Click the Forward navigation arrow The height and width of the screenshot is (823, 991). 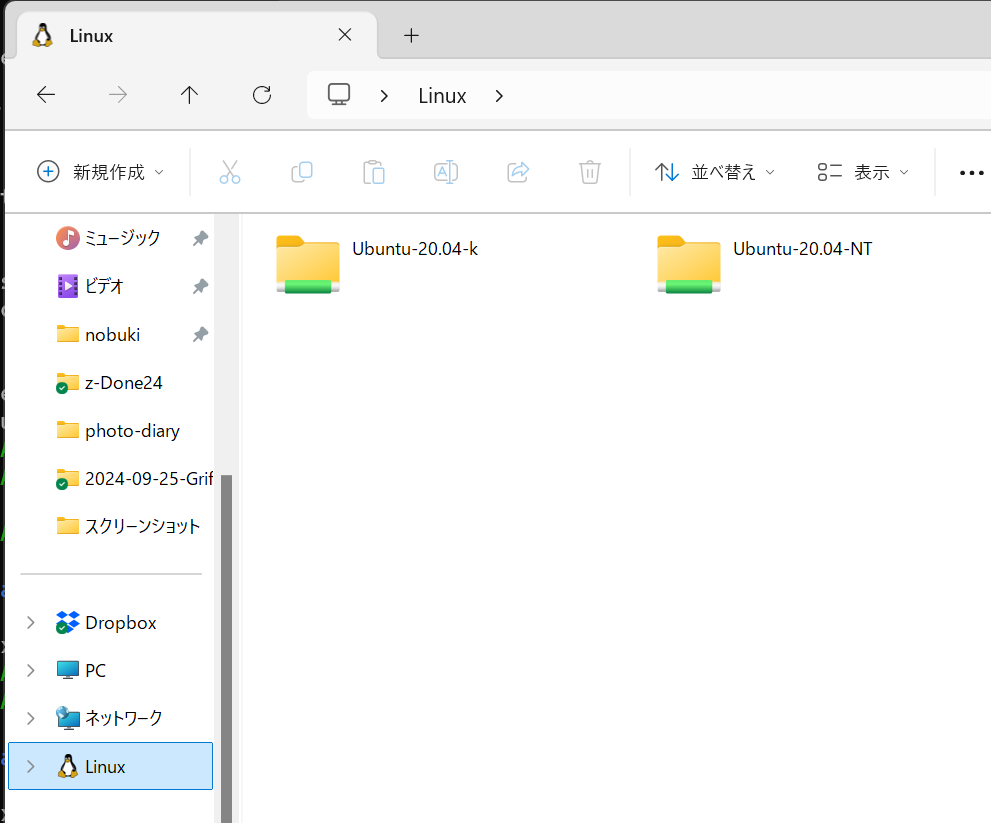point(118,95)
